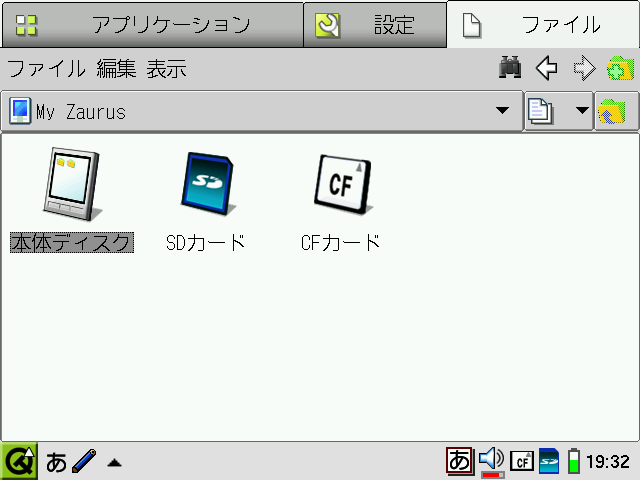Image resolution: width=640 pixels, height=480 pixels.
Task: Expand the My Zaurus location dropdown
Action: click(x=502, y=110)
